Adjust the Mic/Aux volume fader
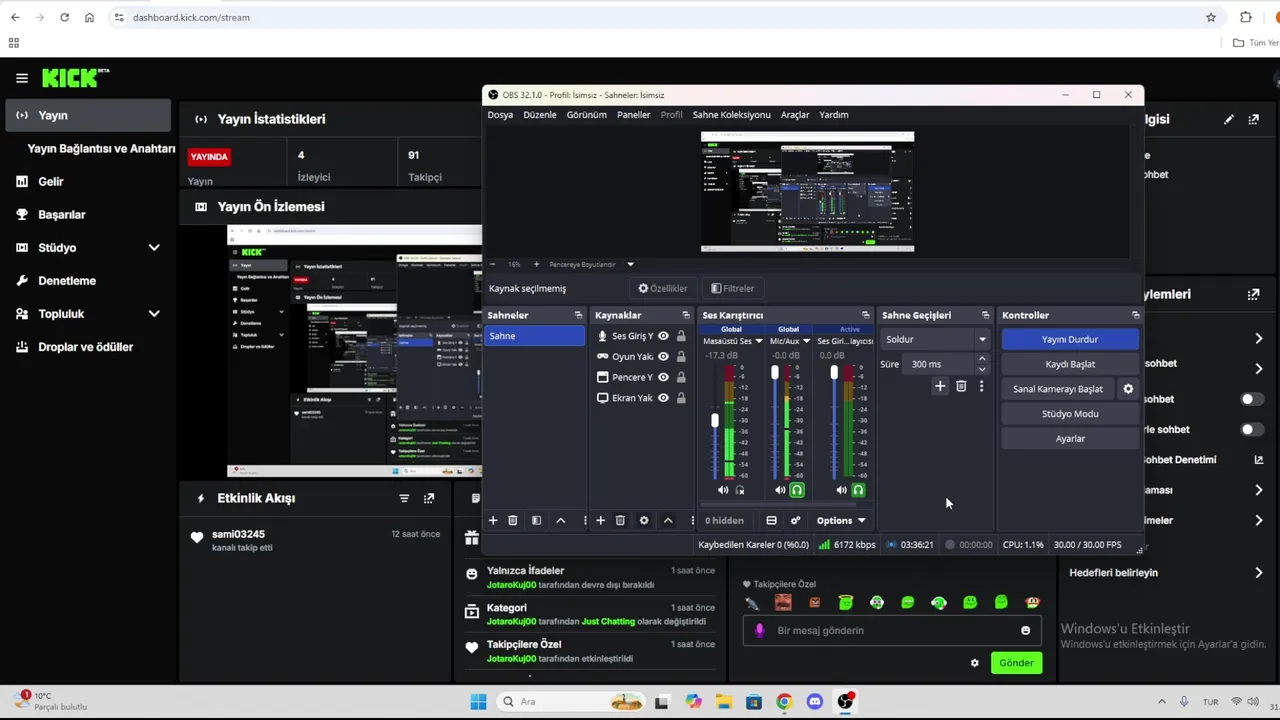The height and width of the screenshot is (720, 1280). click(x=775, y=373)
